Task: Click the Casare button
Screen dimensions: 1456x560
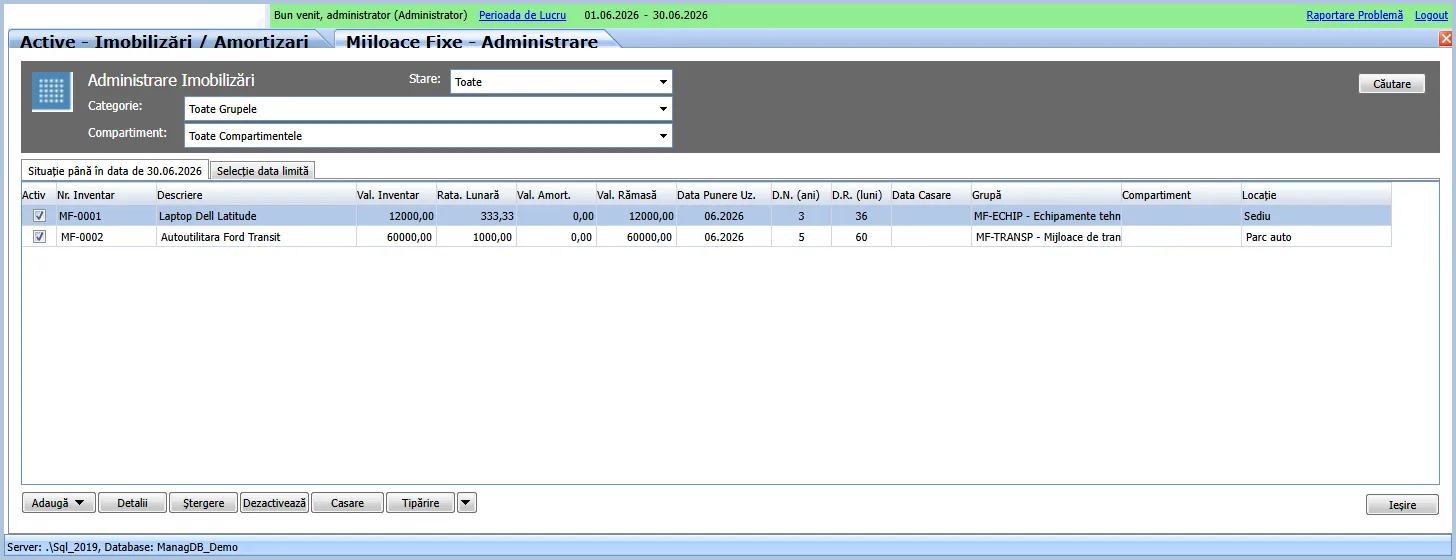Action: 347,503
